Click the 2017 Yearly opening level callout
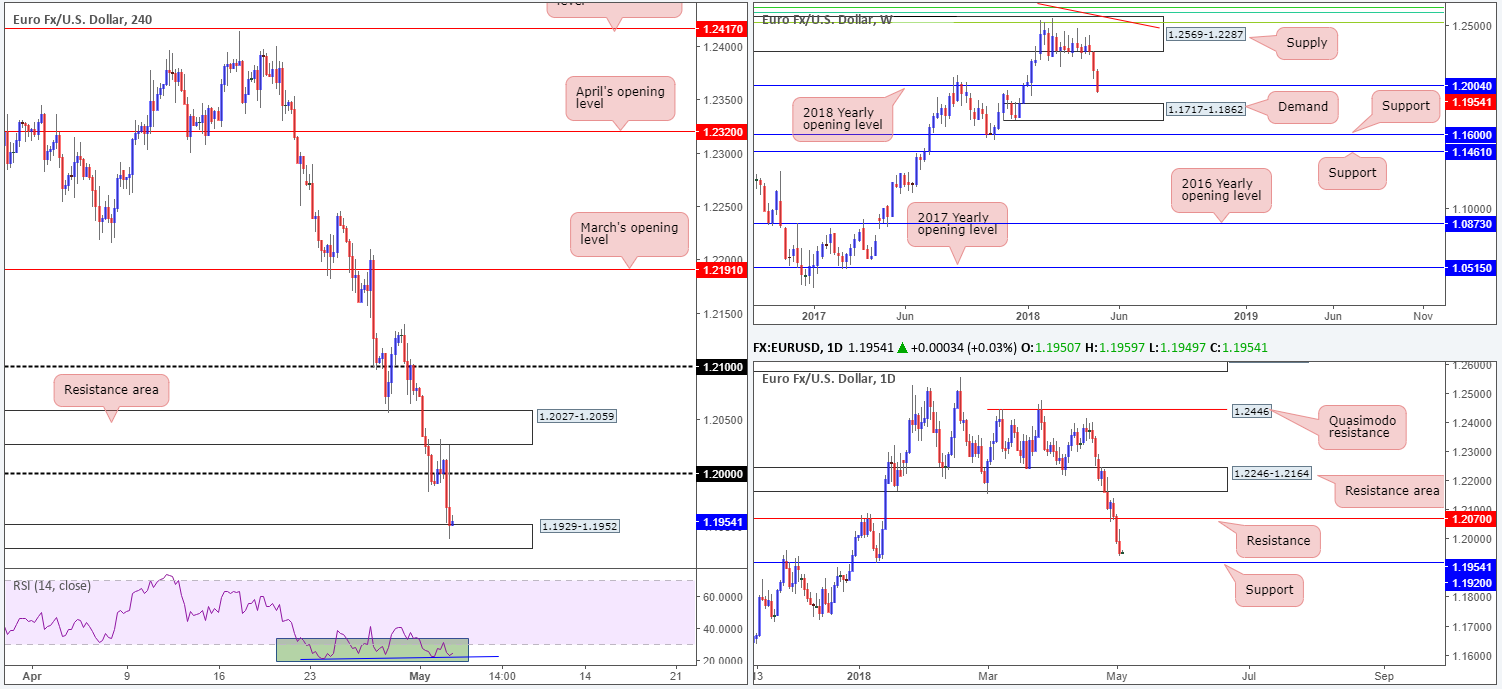1502x689 pixels. (x=957, y=224)
